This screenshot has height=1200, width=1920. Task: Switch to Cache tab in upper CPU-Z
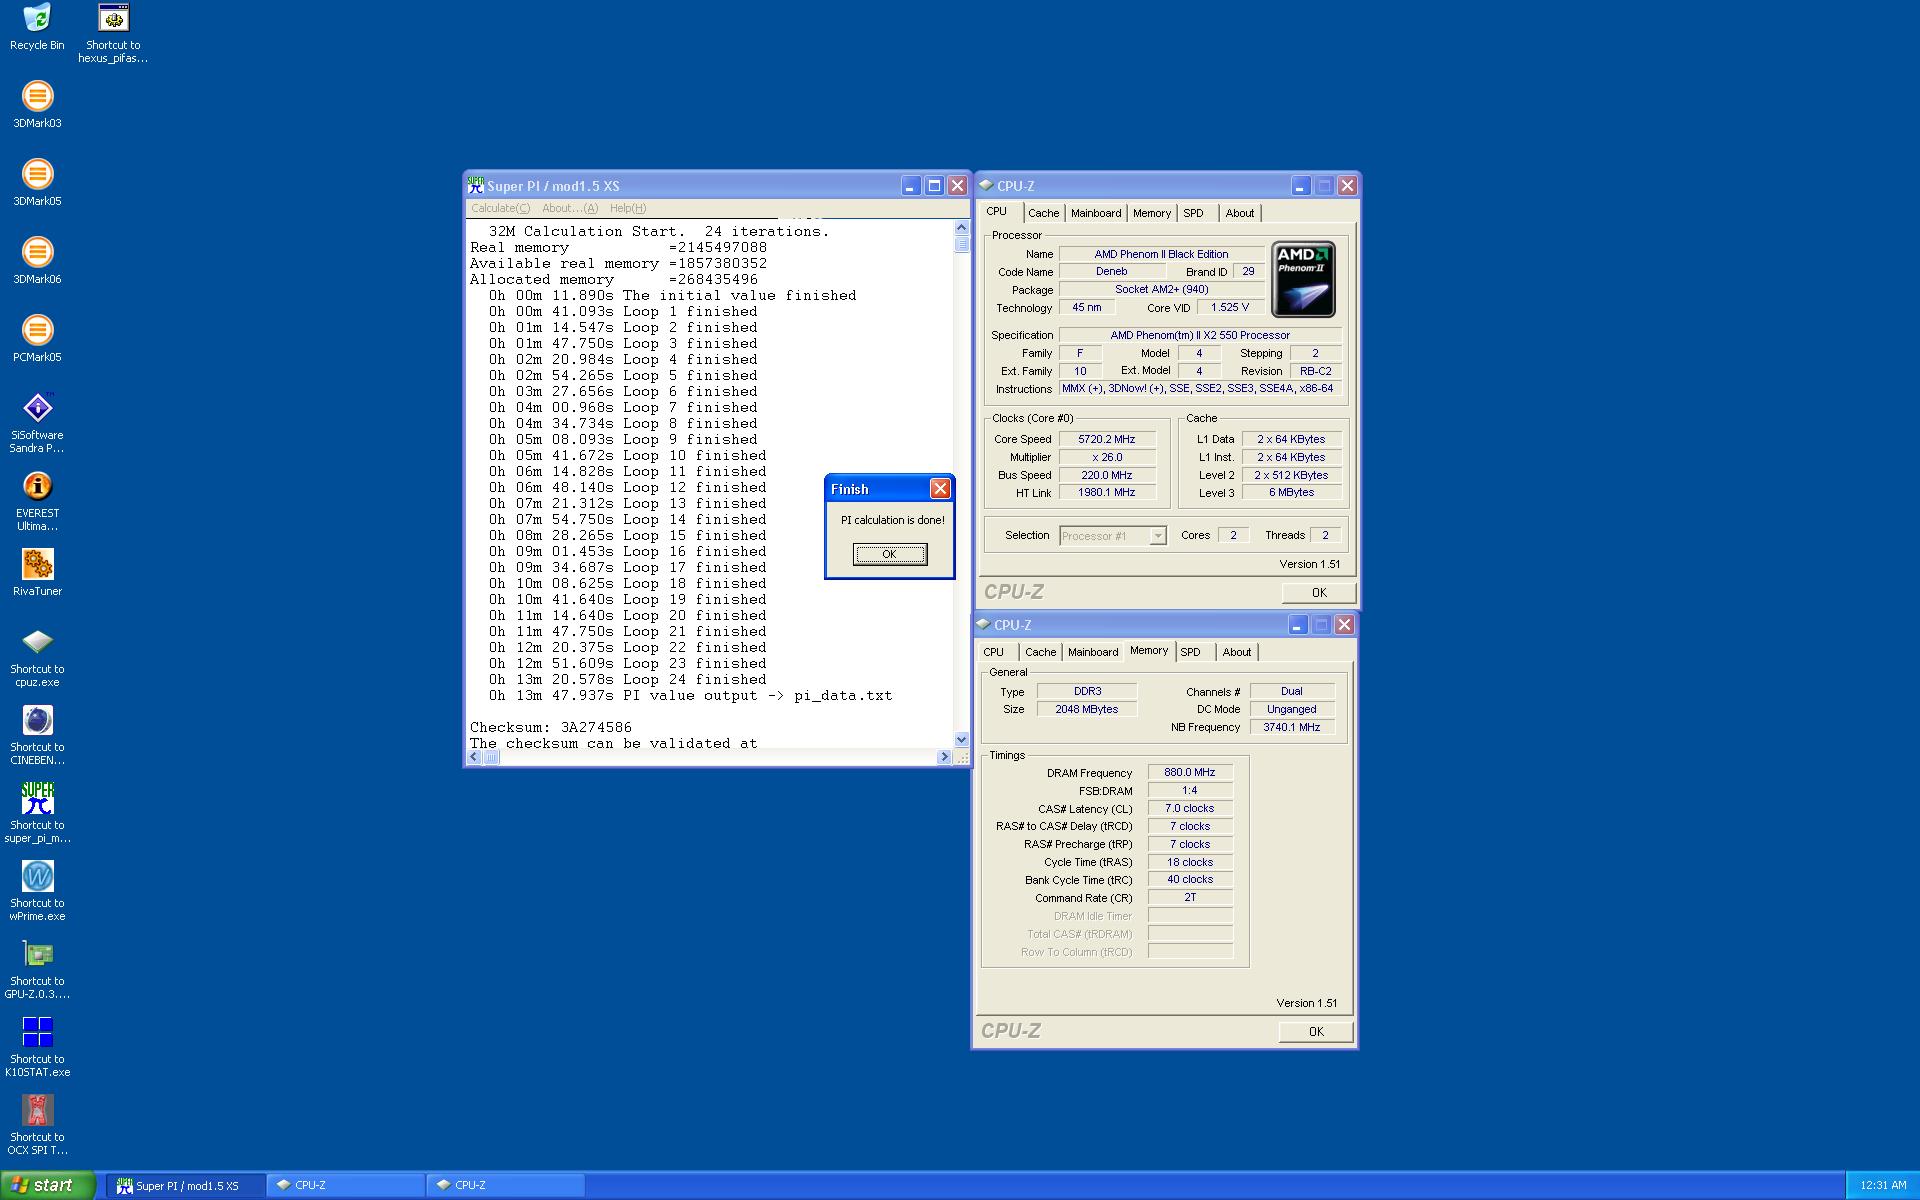click(x=1043, y=213)
